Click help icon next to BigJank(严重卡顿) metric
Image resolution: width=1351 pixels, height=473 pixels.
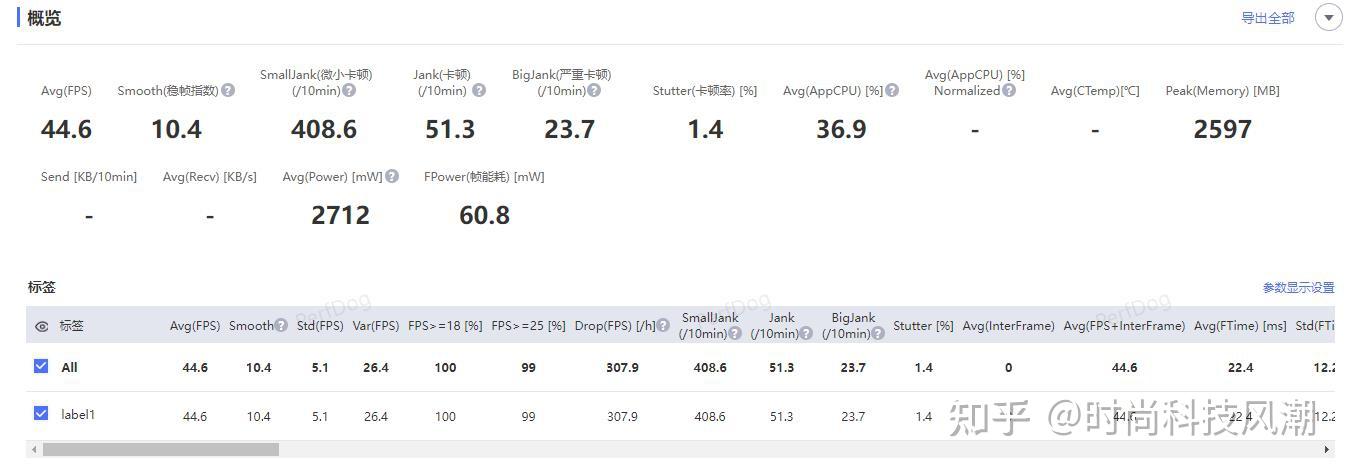[x=594, y=91]
